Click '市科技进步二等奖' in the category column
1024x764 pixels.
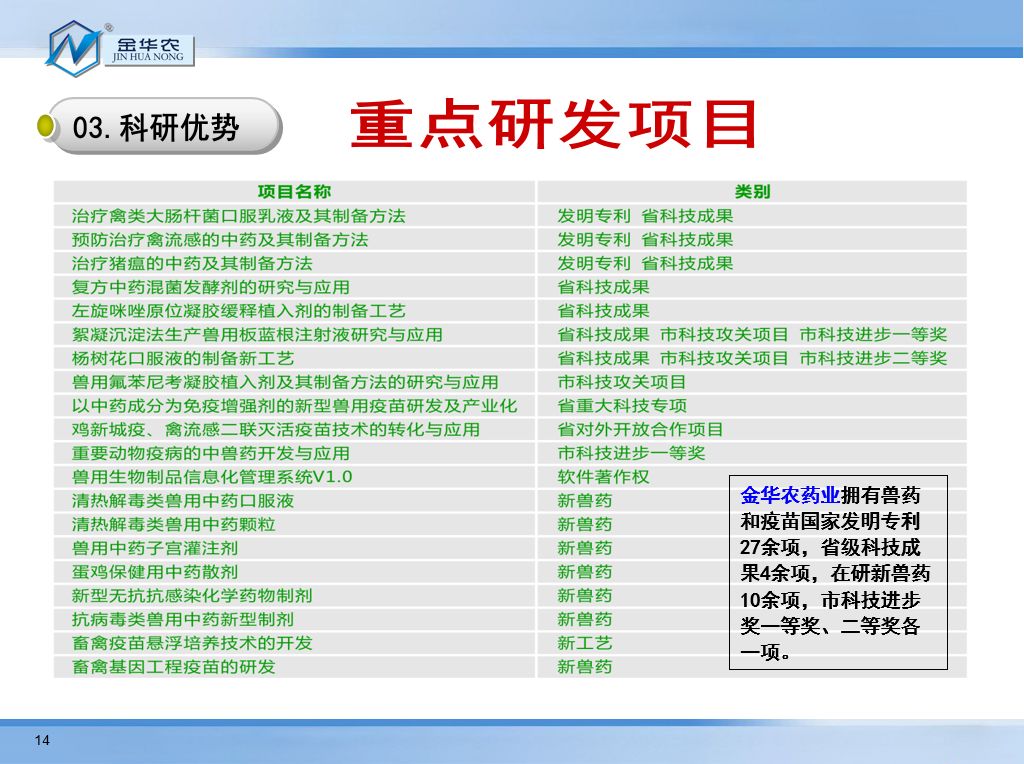point(873,358)
